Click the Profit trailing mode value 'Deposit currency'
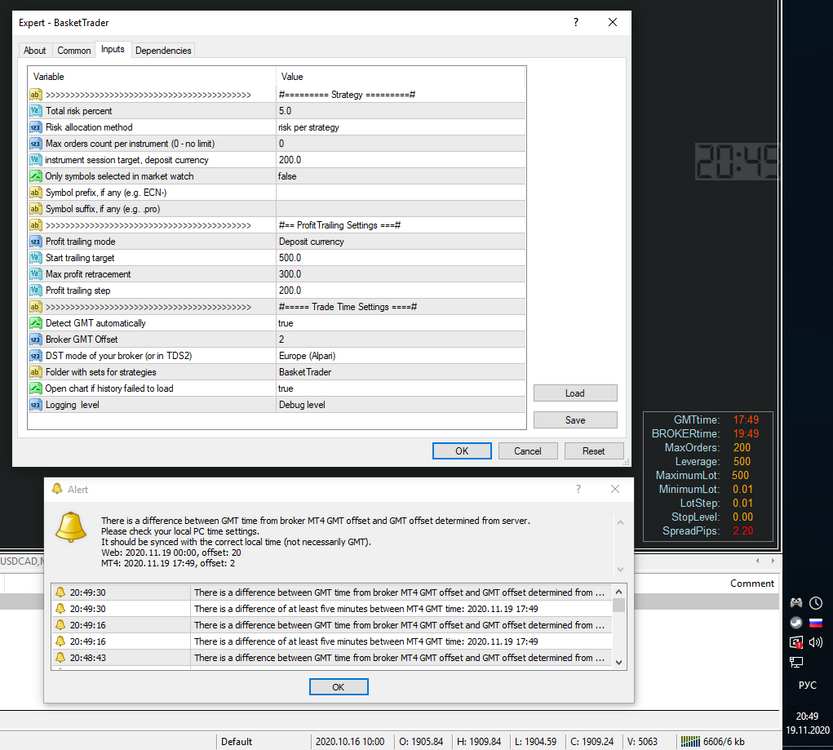The width and height of the screenshot is (833, 750). tap(311, 242)
